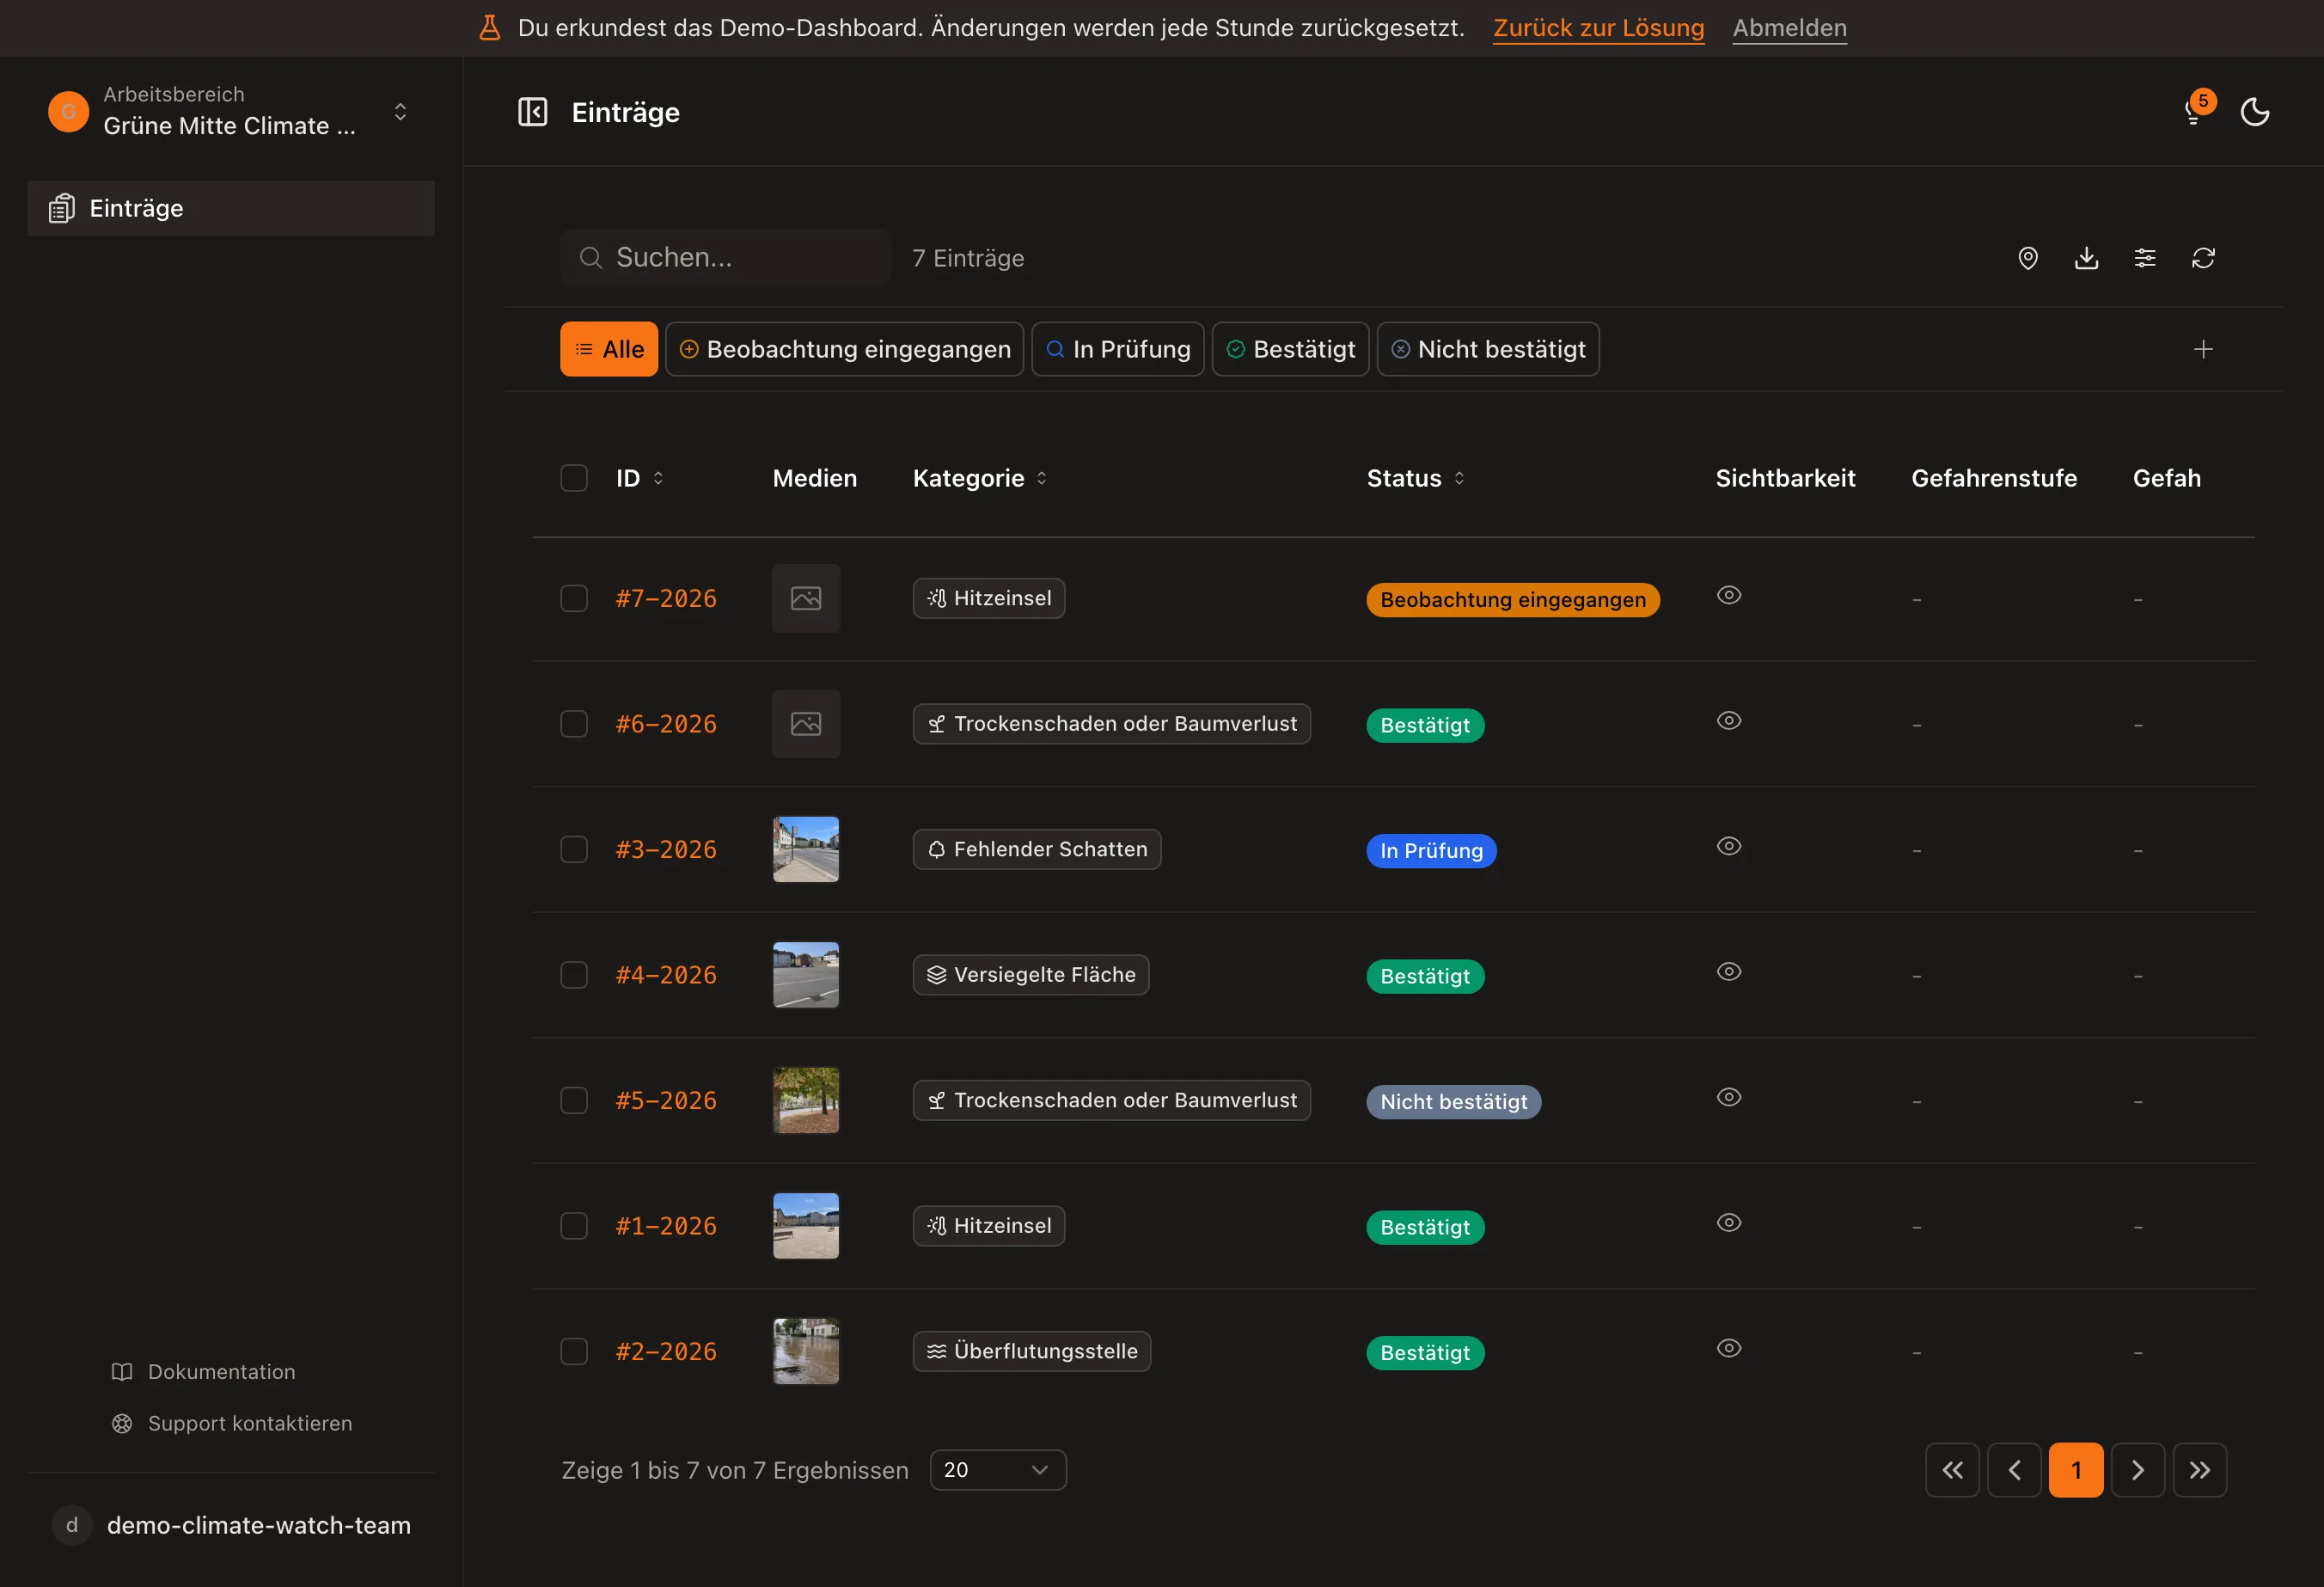Open rows-per-page dropdown showing 20
Image resolution: width=2324 pixels, height=1587 pixels.
(998, 1470)
